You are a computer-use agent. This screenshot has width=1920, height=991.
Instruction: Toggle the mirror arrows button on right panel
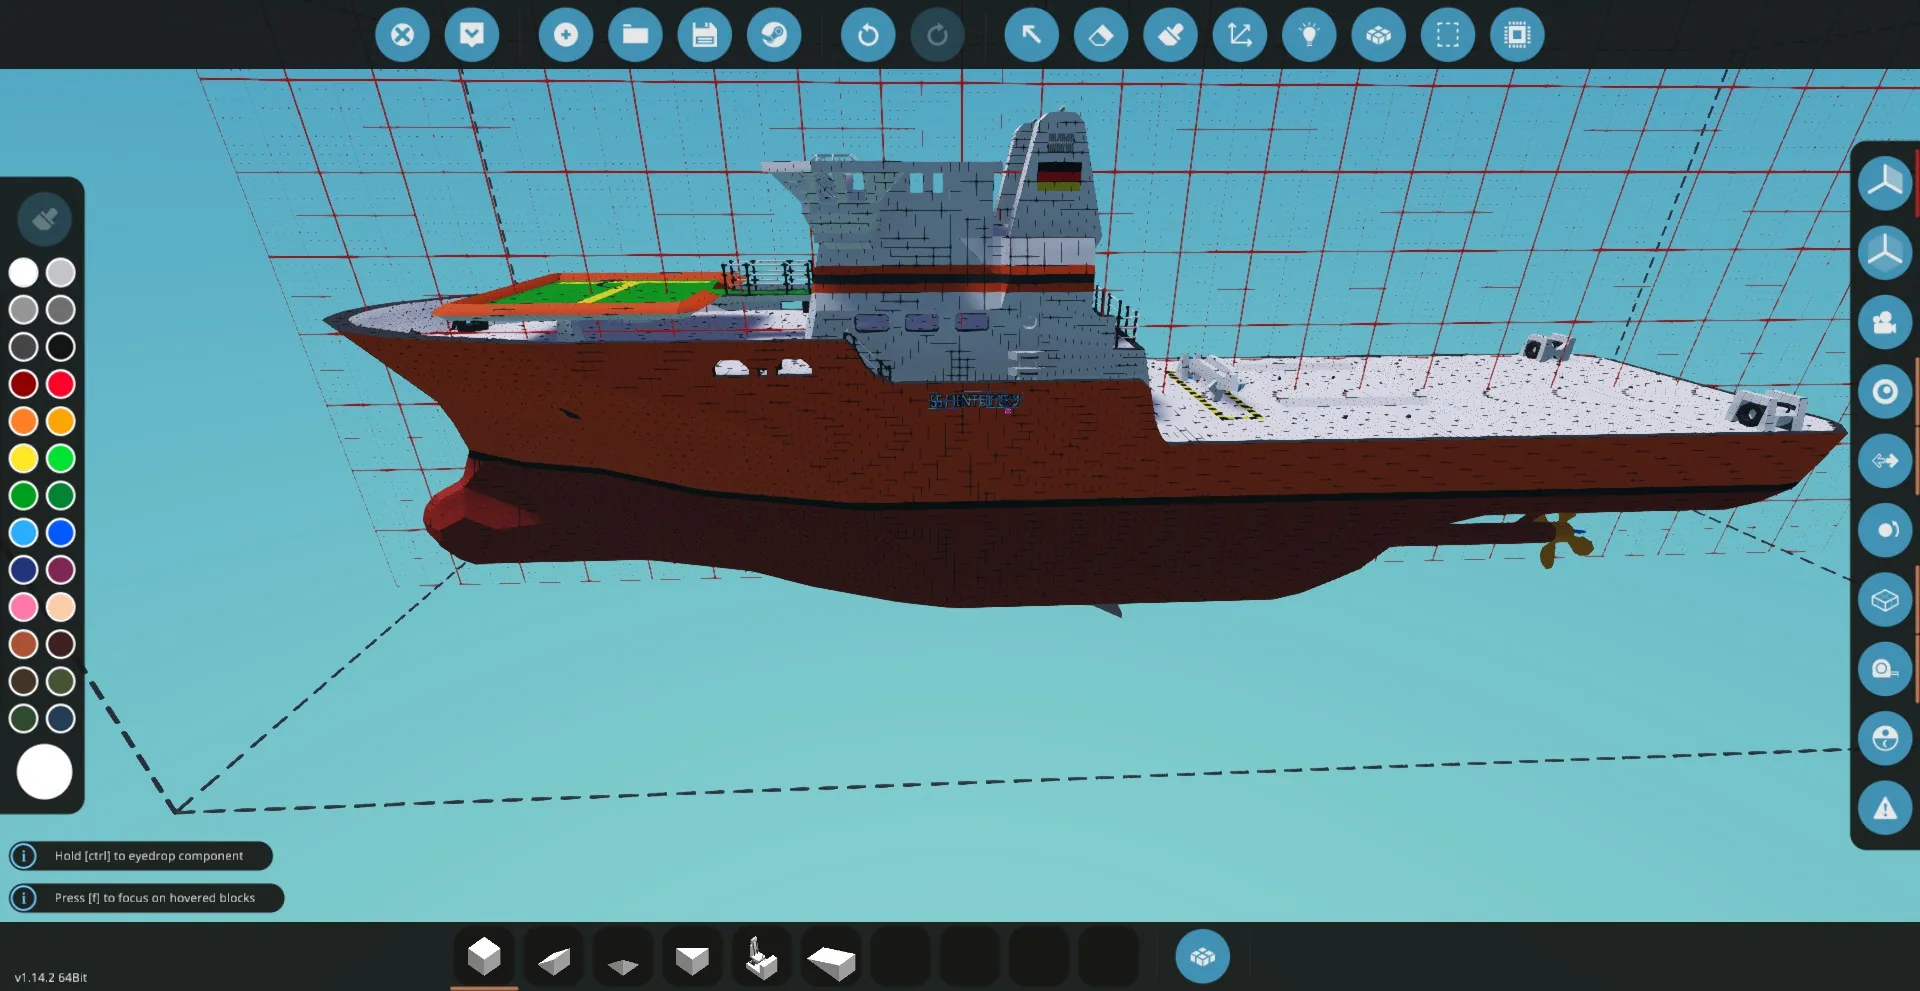tap(1884, 461)
